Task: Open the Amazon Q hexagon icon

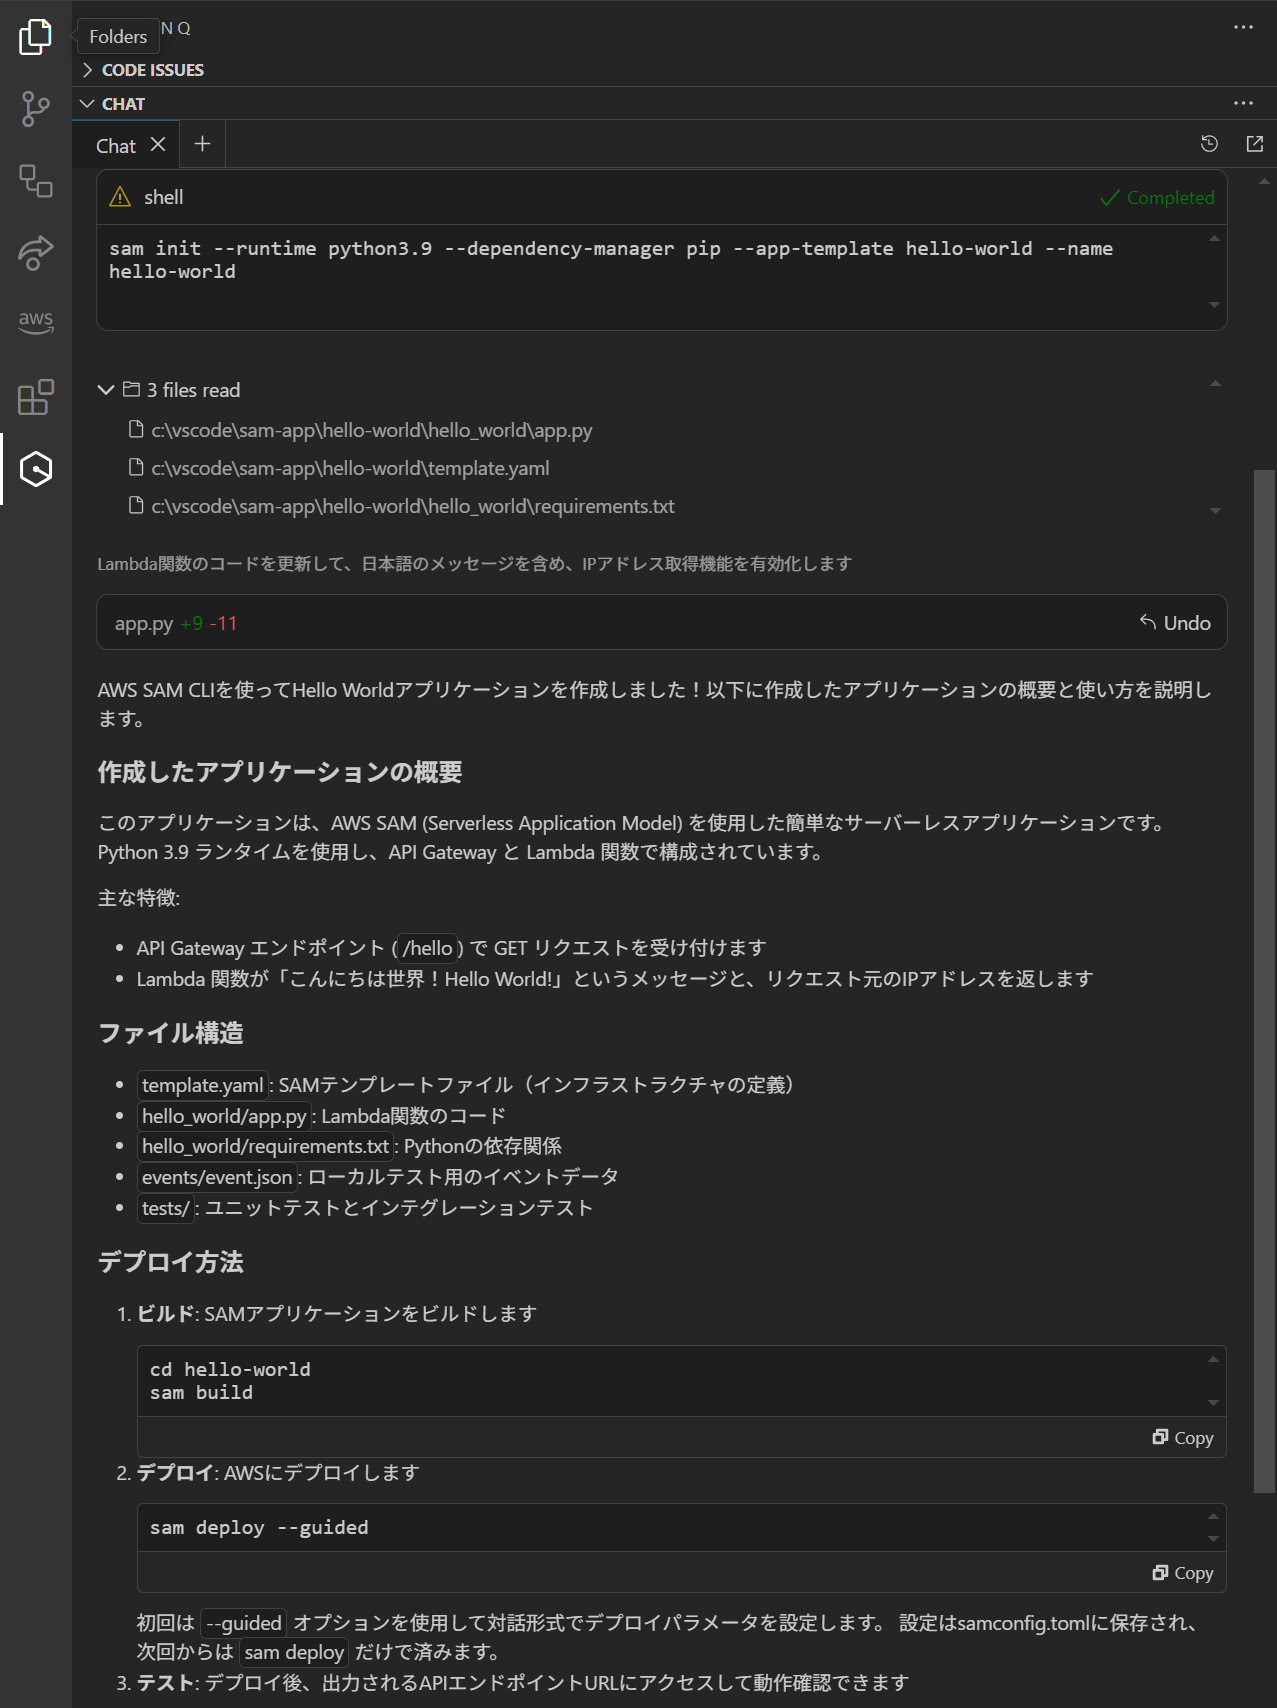Action: point(35,469)
